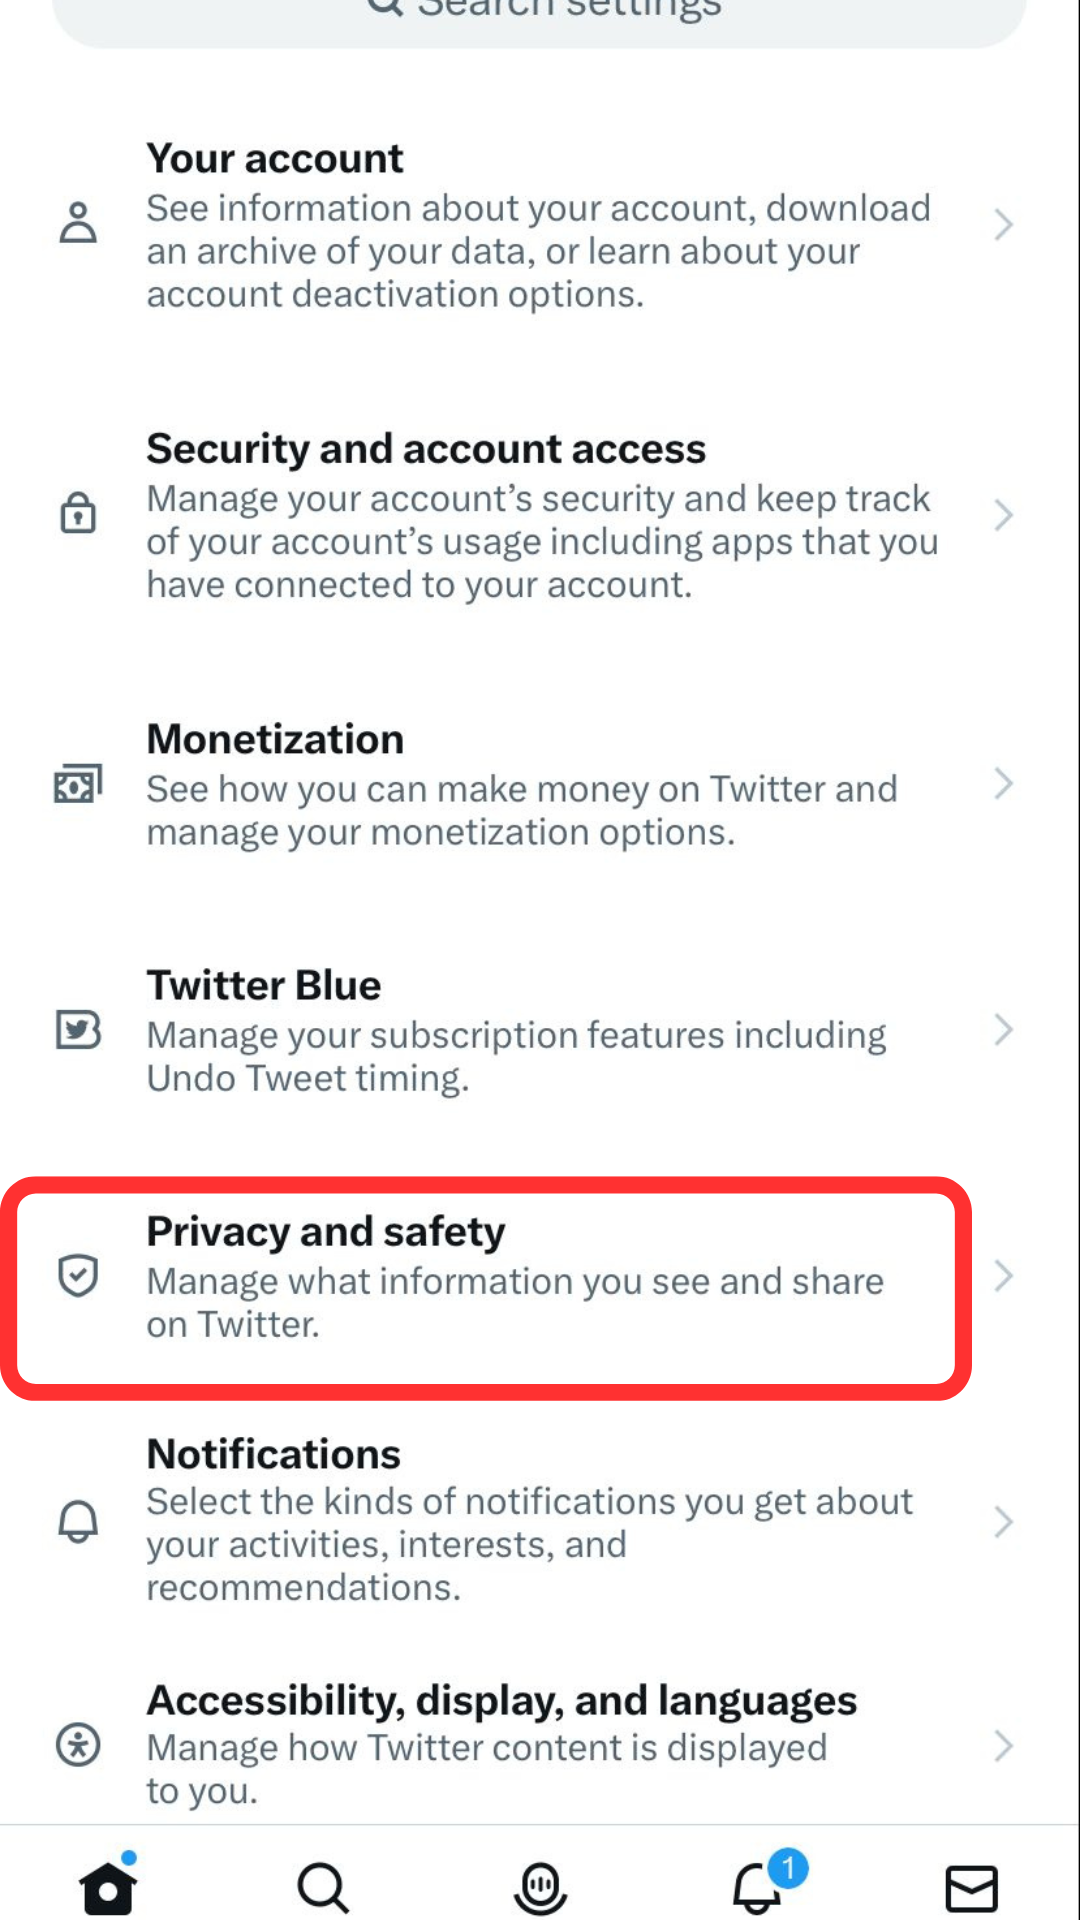Expand Your account chevron arrow
Image resolution: width=1080 pixels, height=1920 pixels.
(1004, 224)
